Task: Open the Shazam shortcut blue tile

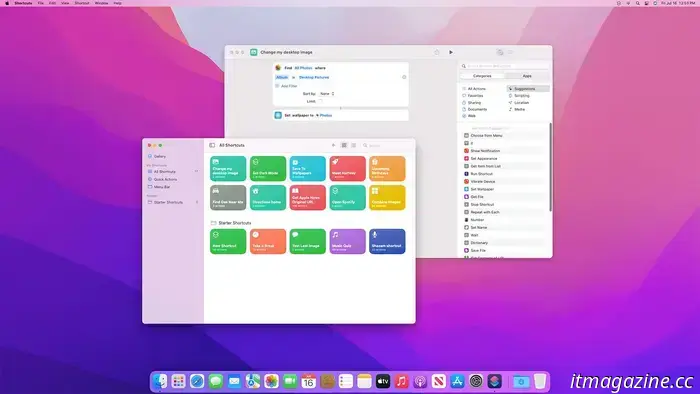Action: coord(387,241)
